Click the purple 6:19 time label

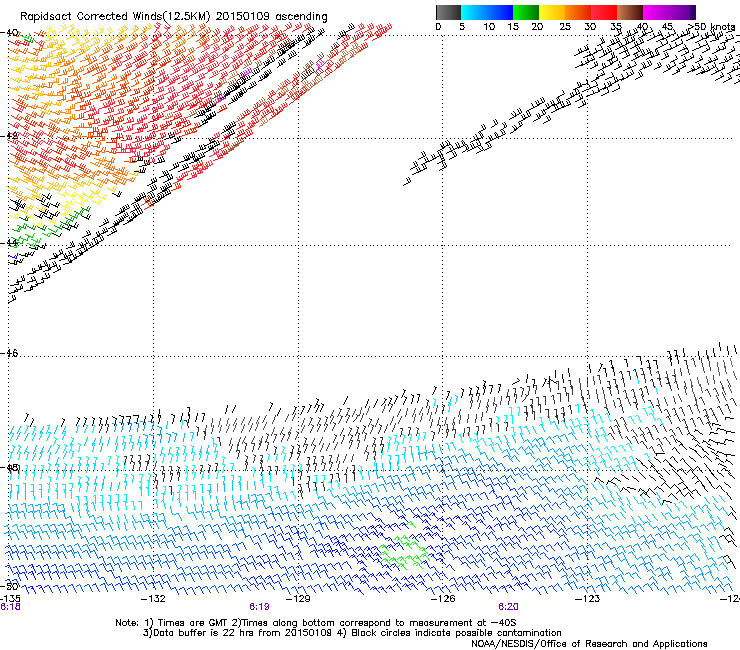(259, 607)
